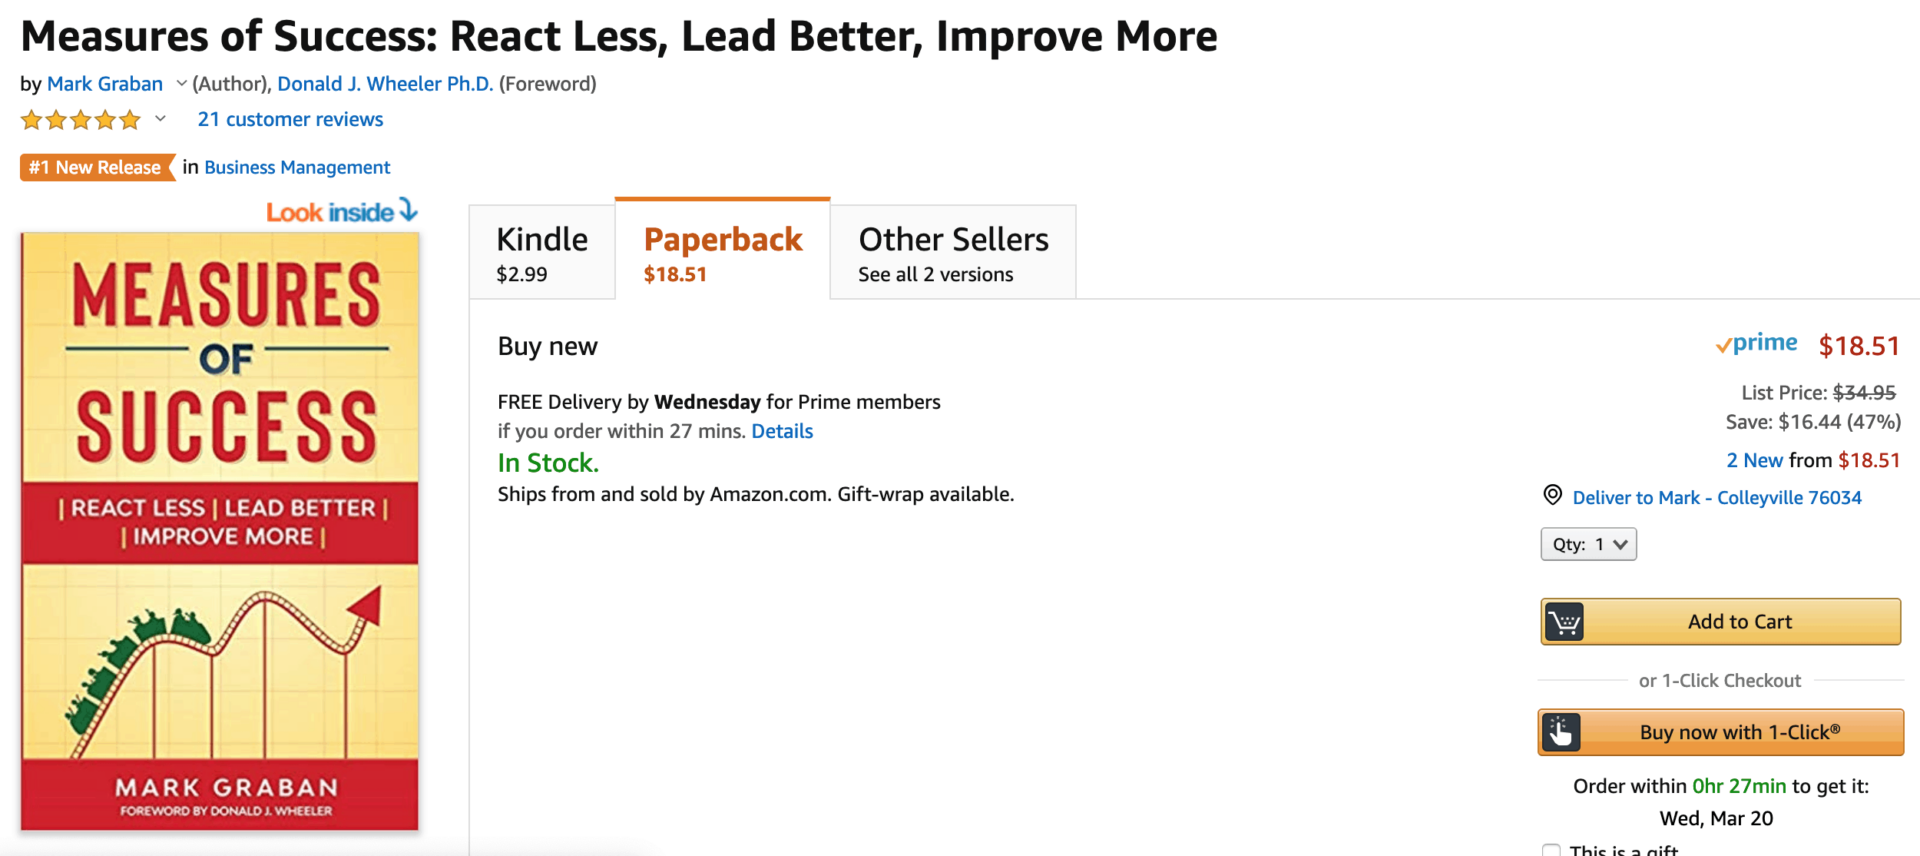Click the #1 New Release badge
The height and width of the screenshot is (856, 1920).
[97, 167]
